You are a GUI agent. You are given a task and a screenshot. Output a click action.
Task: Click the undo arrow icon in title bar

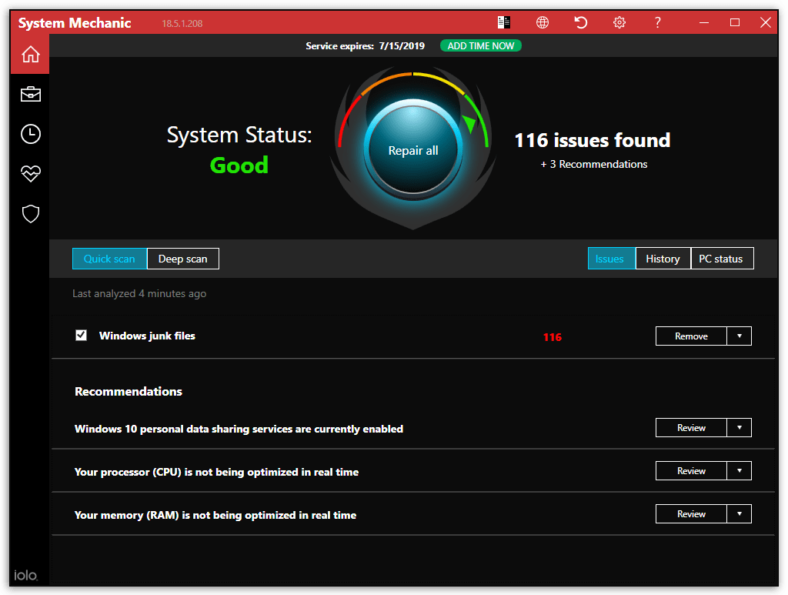580,23
